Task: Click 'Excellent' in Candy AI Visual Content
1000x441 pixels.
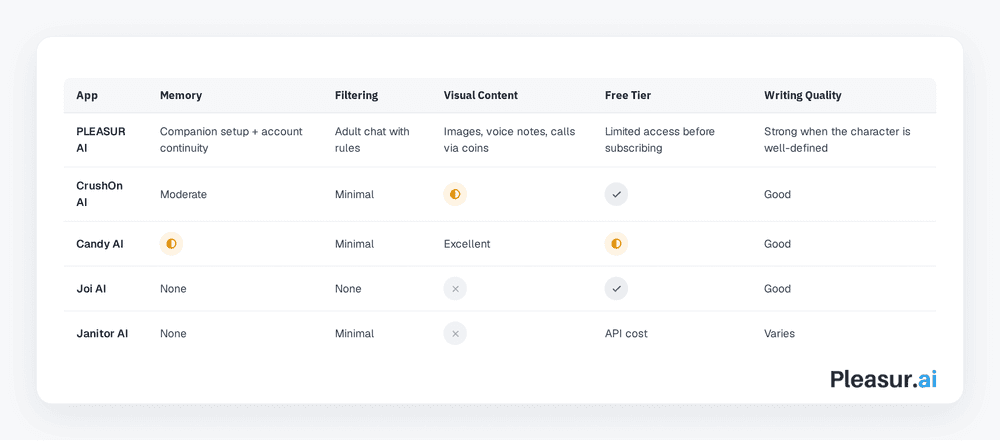Action: (x=467, y=244)
